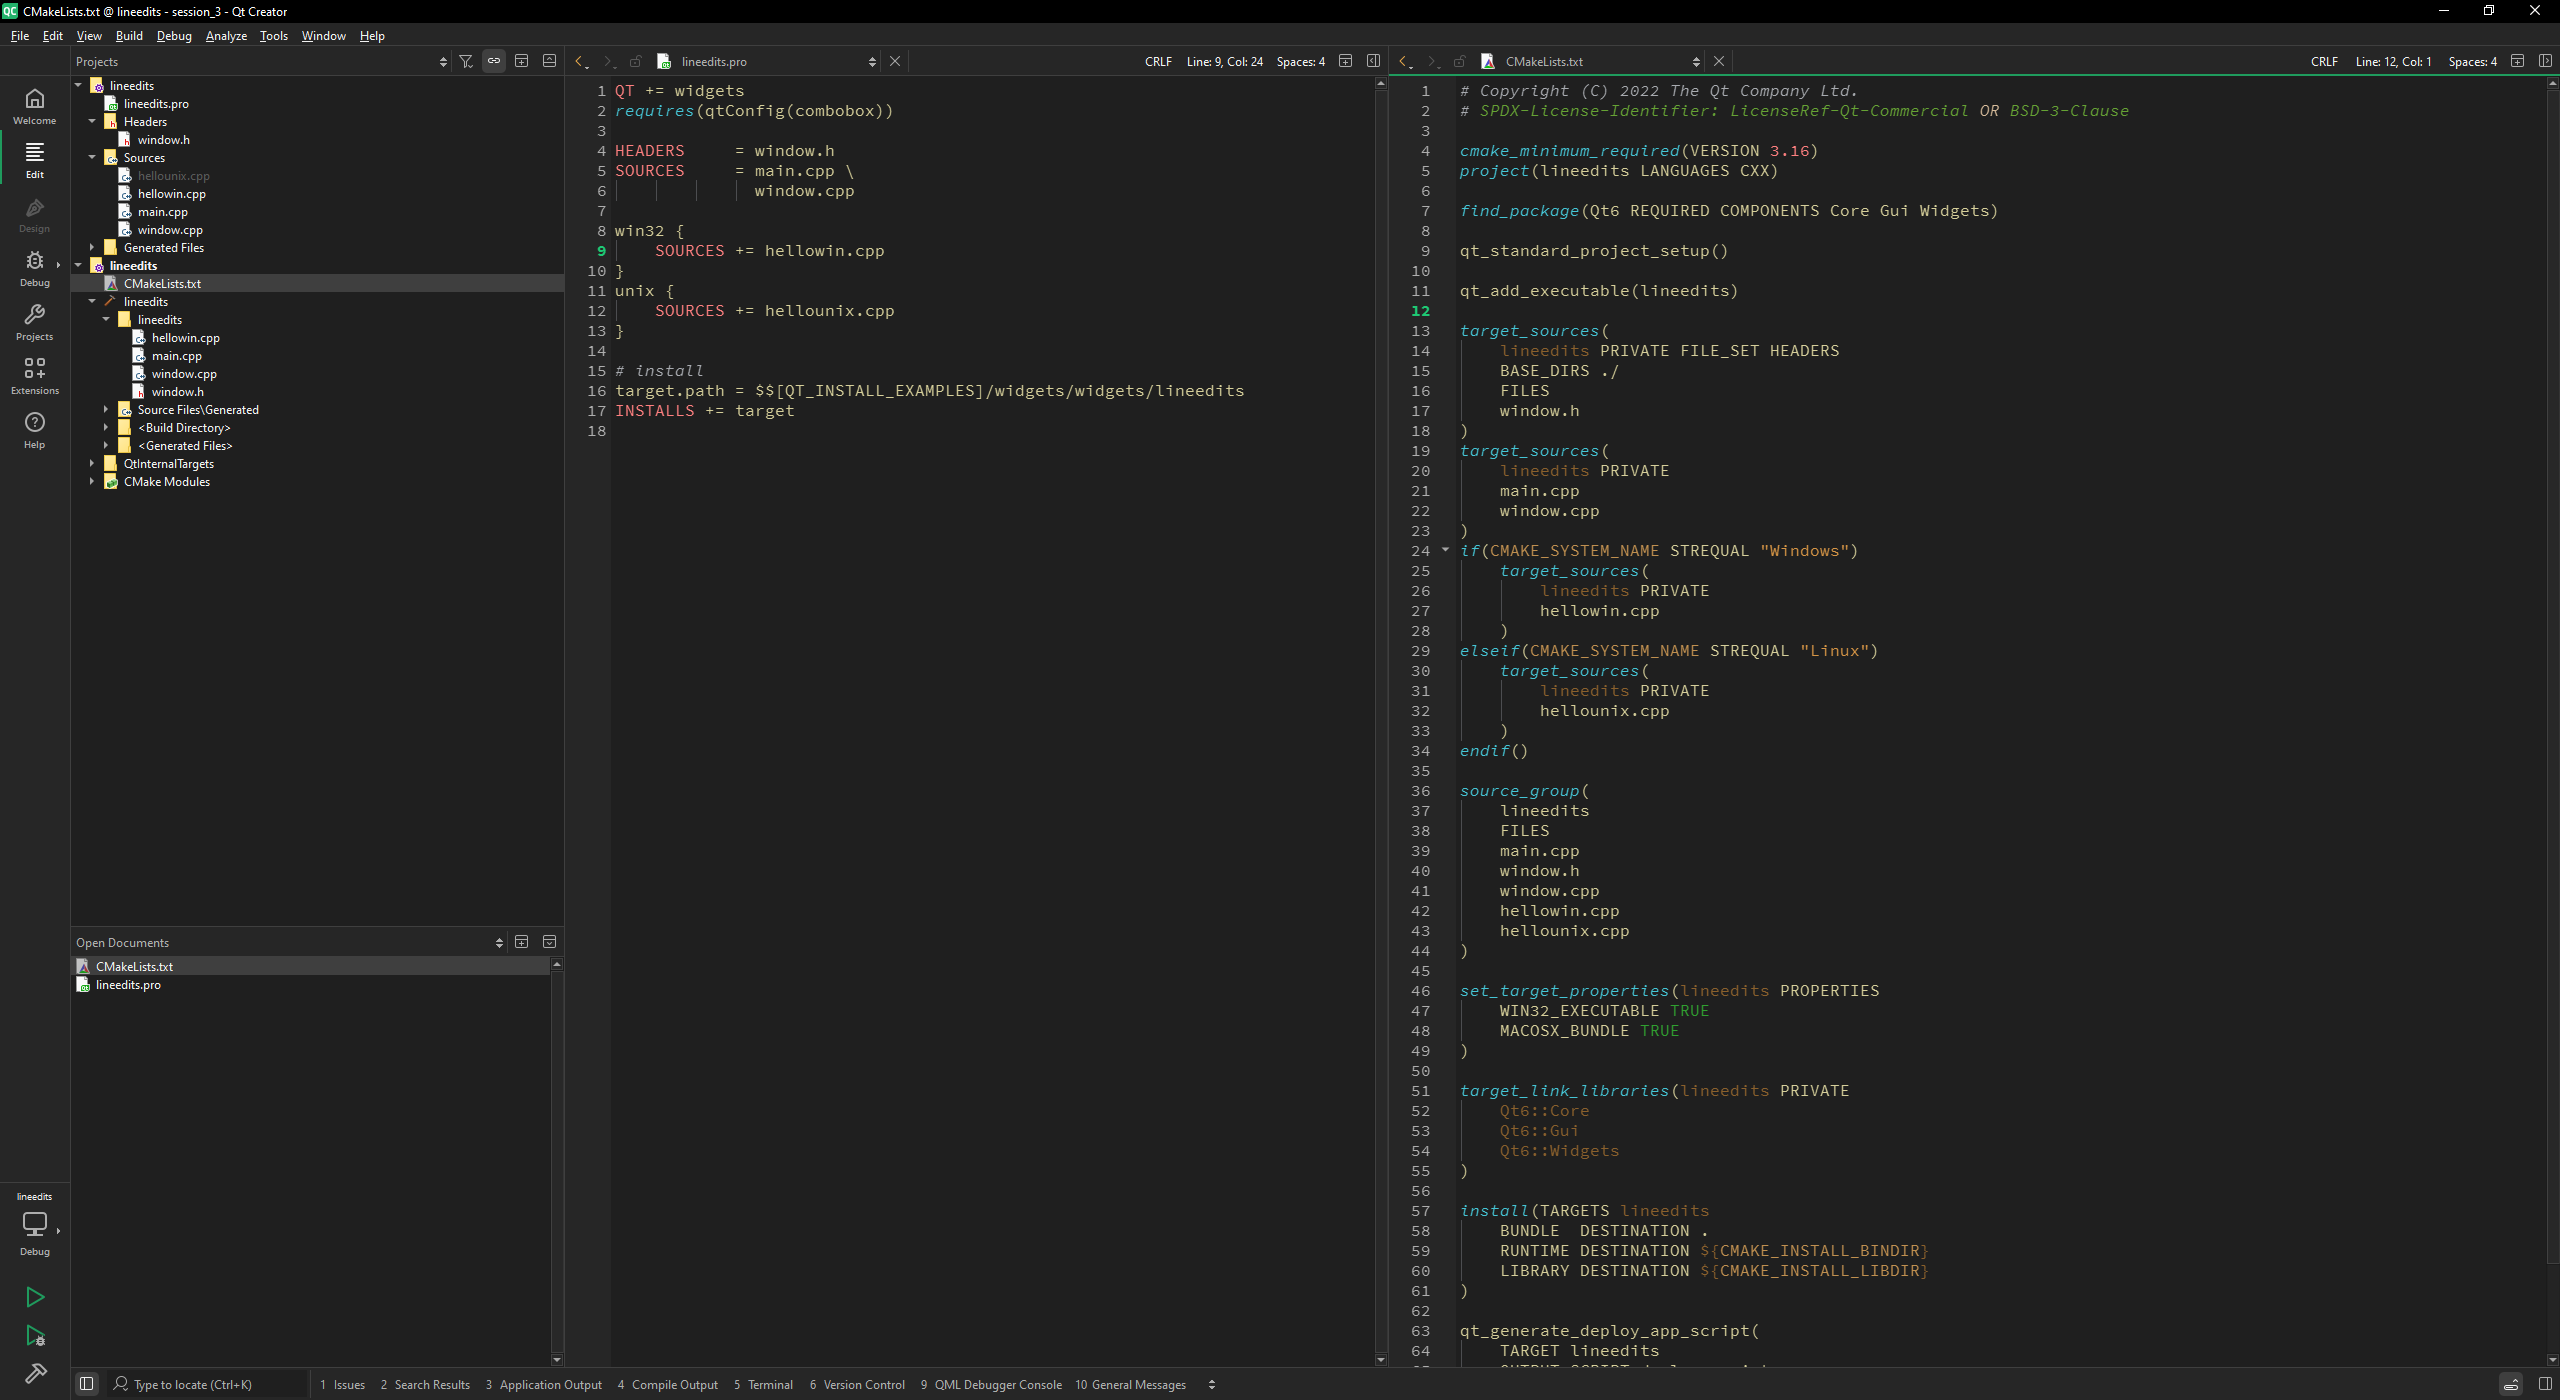This screenshot has height=1400, width=2560.
Task: Open the Welcome mode
Action: click(34, 105)
